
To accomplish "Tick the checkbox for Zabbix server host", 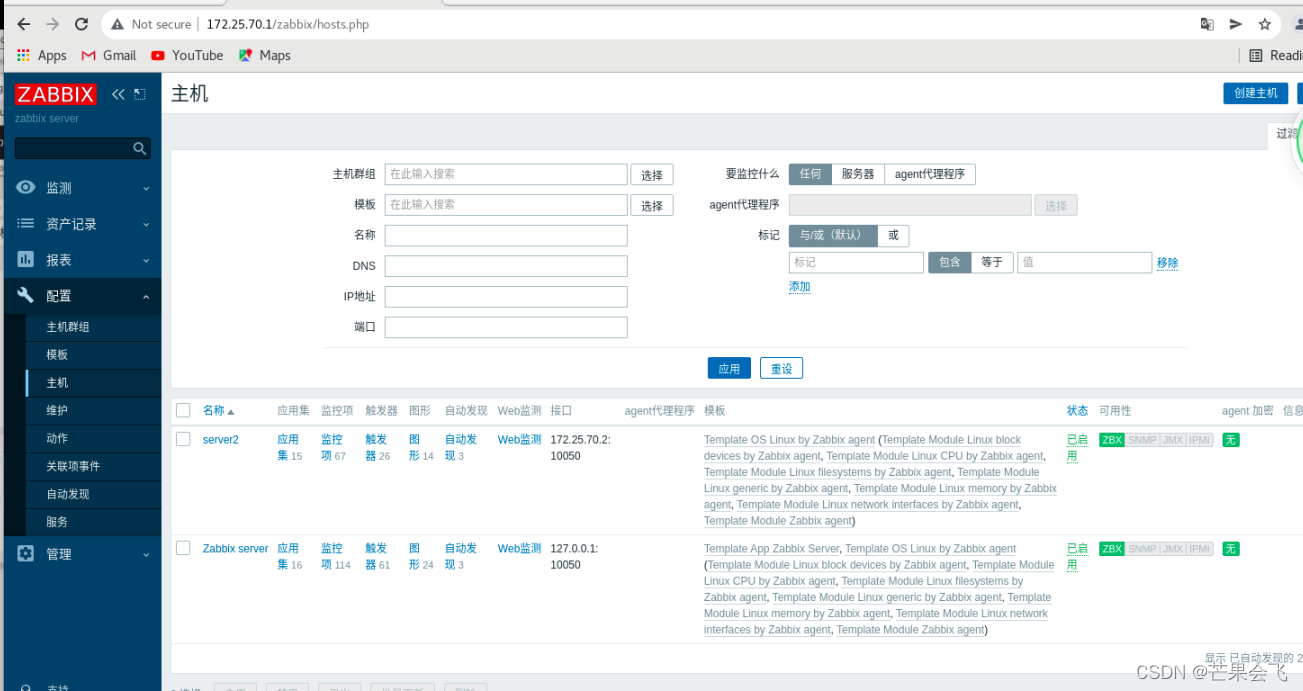I will tap(183, 548).
